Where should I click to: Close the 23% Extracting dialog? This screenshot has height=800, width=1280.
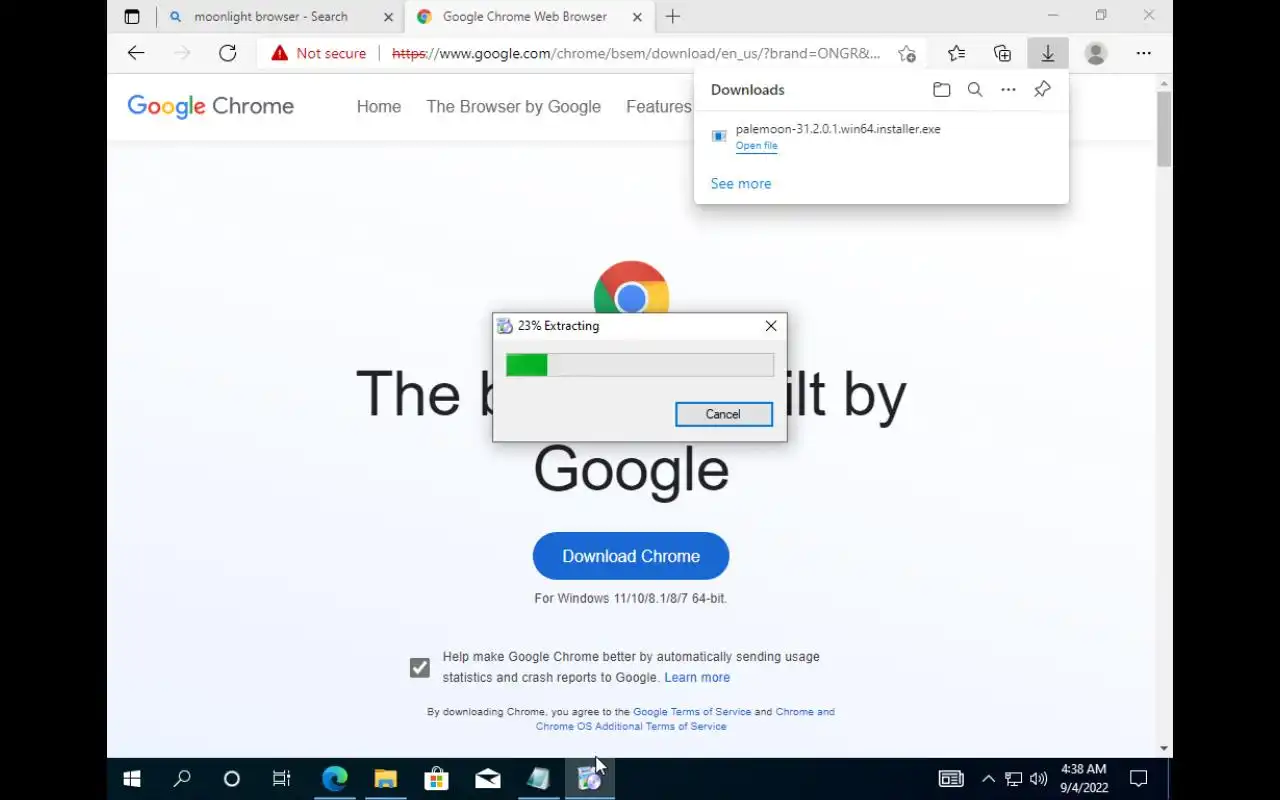(x=771, y=326)
